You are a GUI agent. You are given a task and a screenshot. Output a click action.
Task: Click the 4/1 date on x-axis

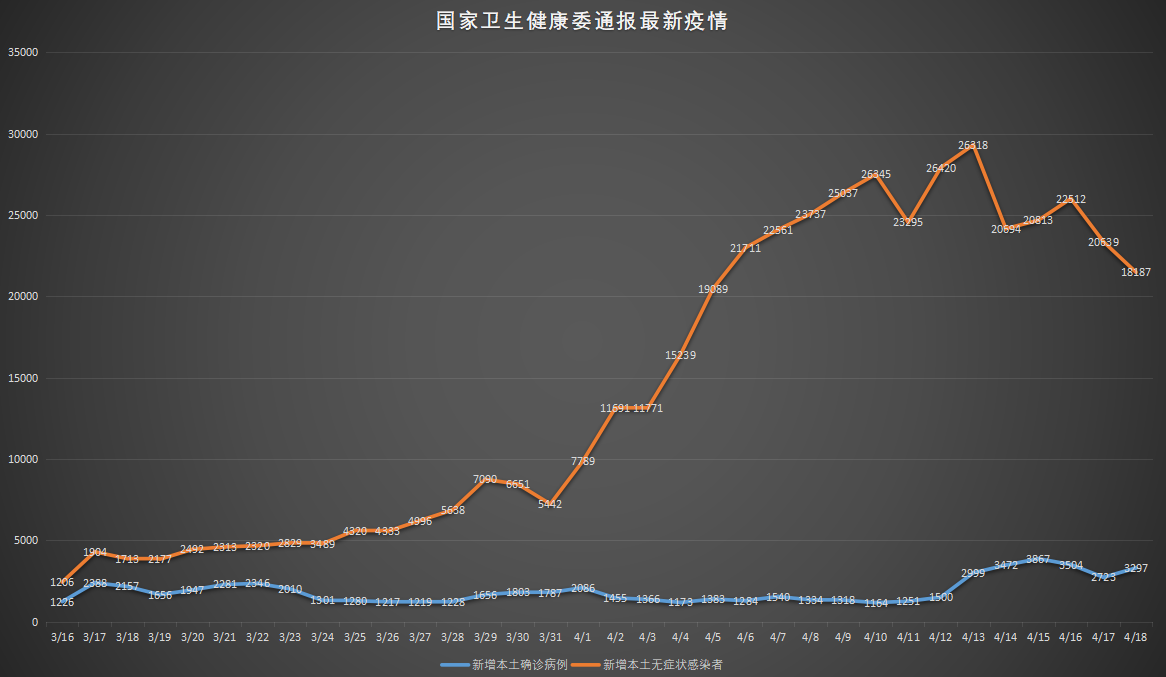point(582,638)
